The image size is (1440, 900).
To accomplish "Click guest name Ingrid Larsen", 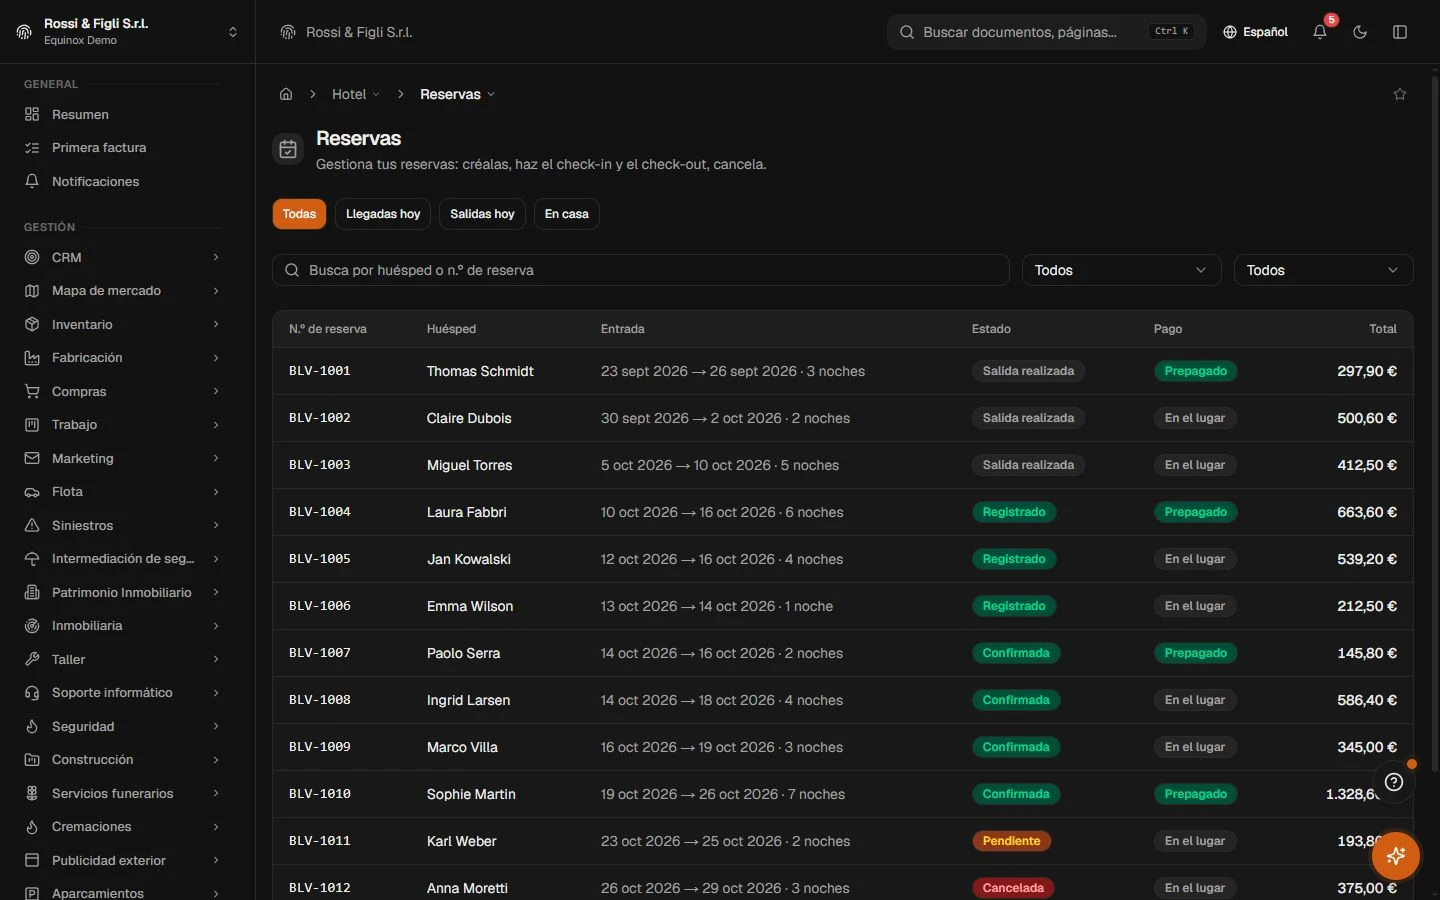I will (x=468, y=700).
